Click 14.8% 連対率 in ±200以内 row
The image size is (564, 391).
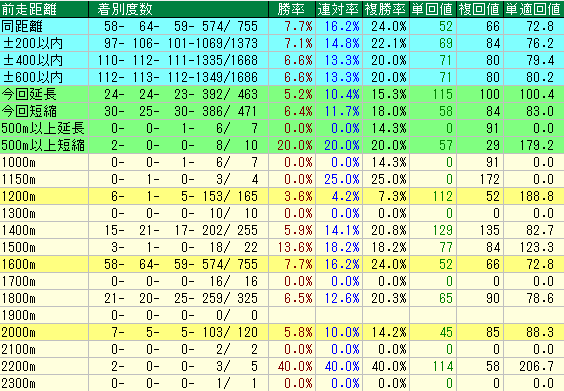click(342, 43)
